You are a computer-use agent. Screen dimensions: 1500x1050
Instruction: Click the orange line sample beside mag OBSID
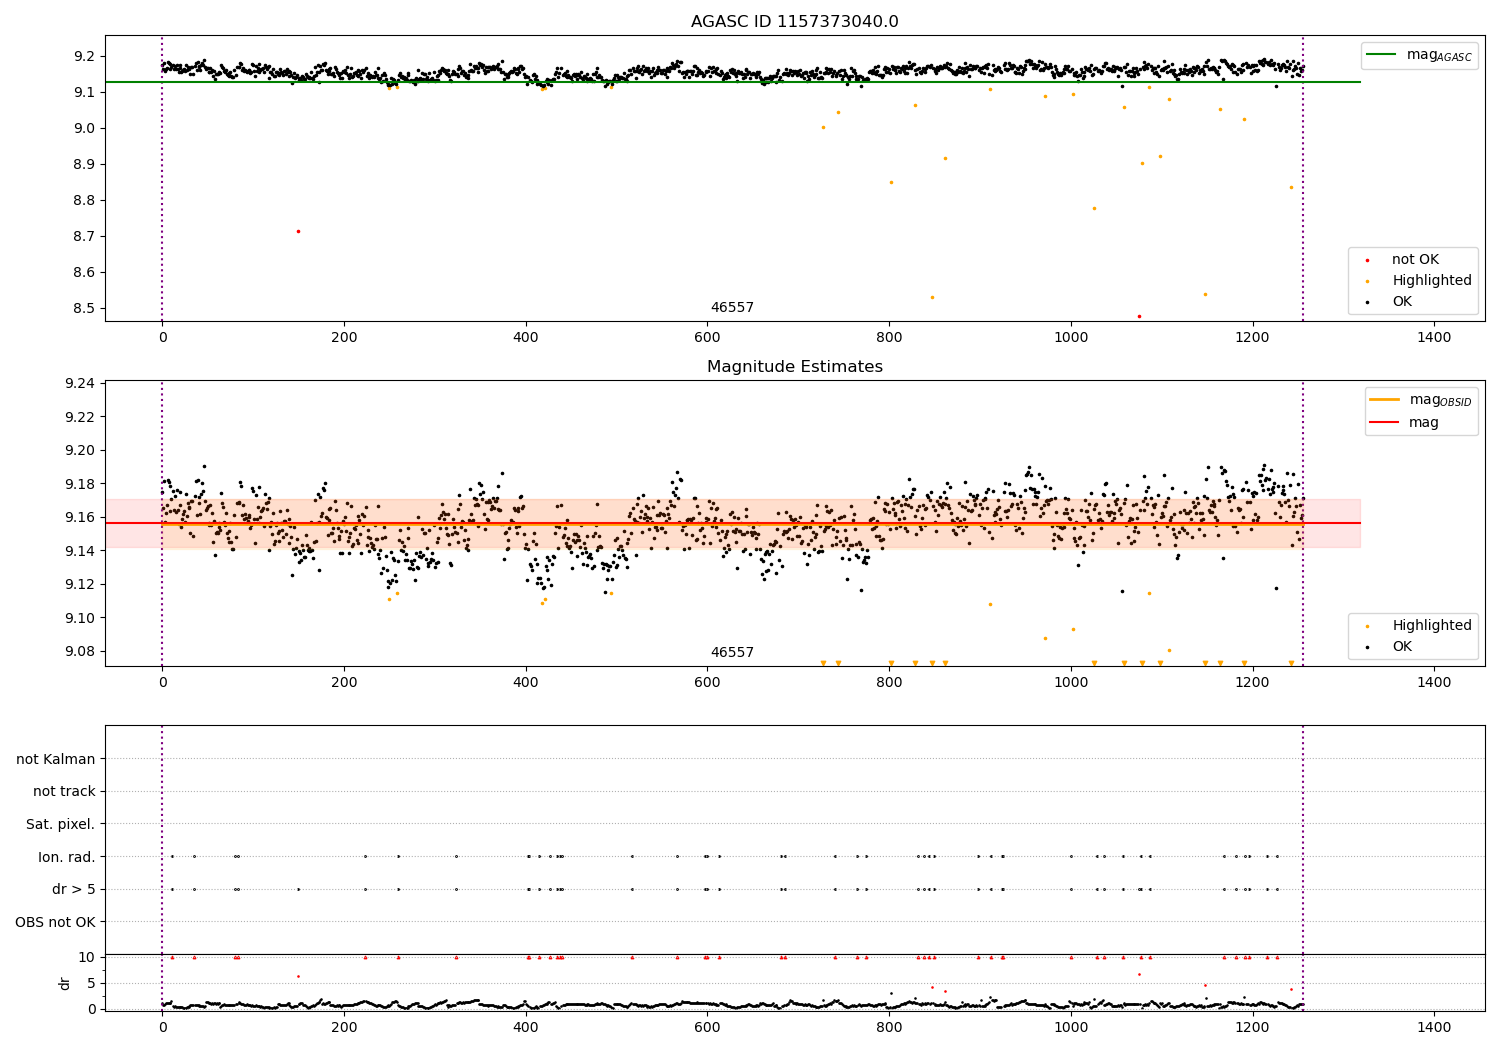point(1385,400)
